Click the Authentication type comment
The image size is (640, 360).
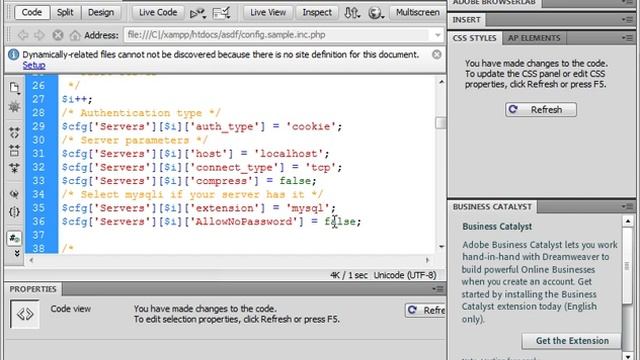tap(141, 113)
